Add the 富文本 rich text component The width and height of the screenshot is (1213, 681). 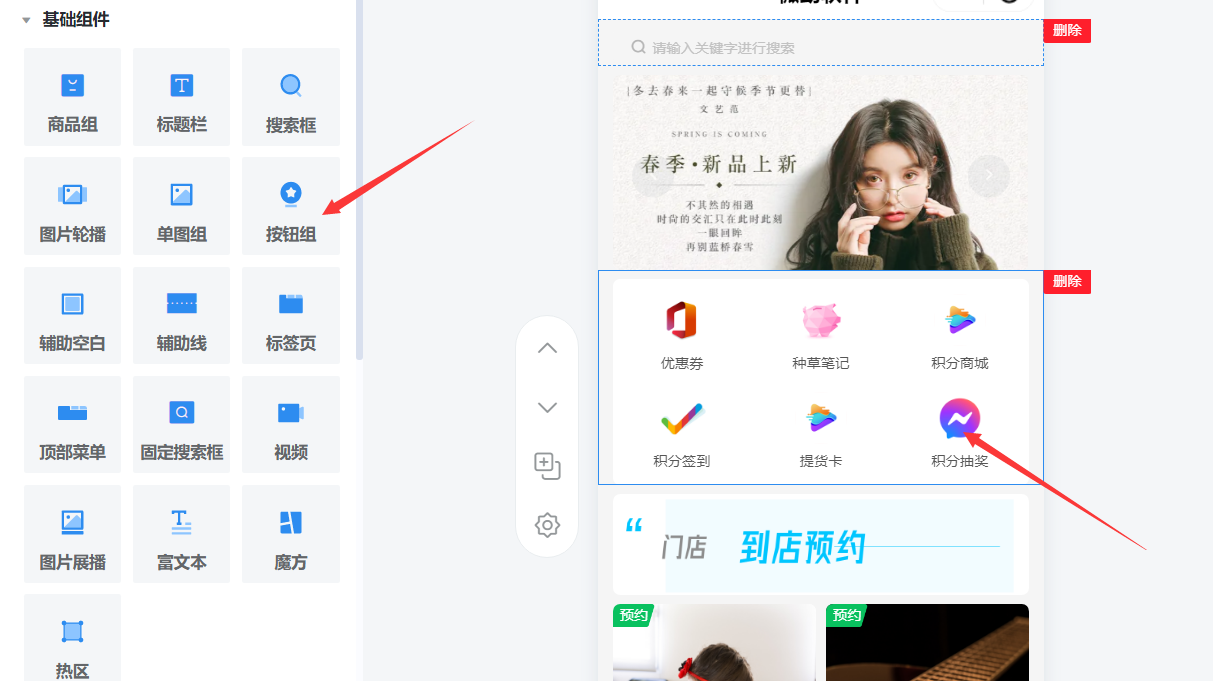click(x=181, y=534)
